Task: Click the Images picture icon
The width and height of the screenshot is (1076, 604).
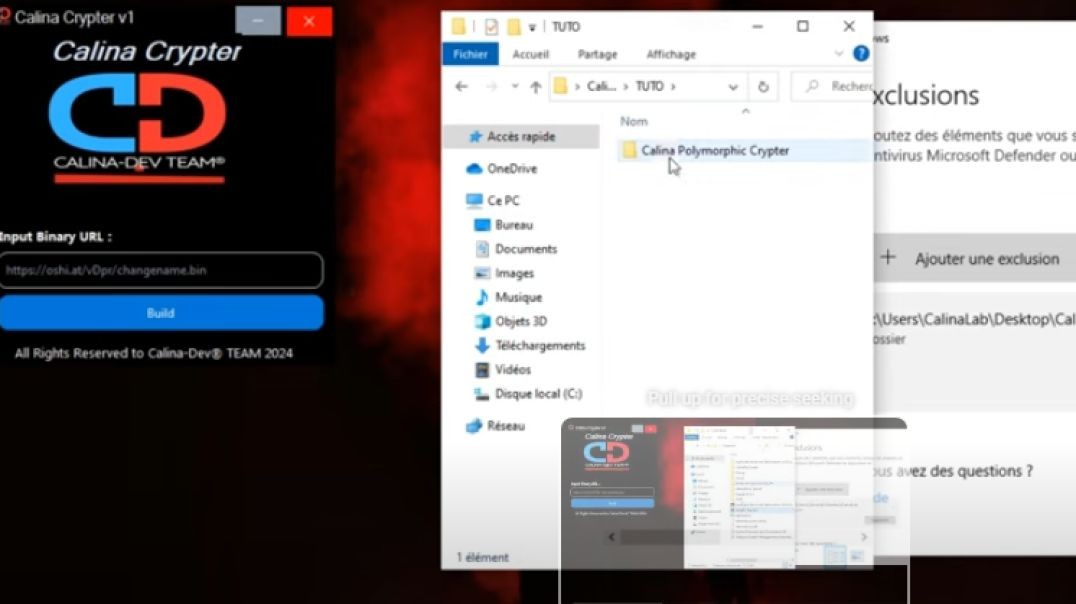Action: click(482, 273)
